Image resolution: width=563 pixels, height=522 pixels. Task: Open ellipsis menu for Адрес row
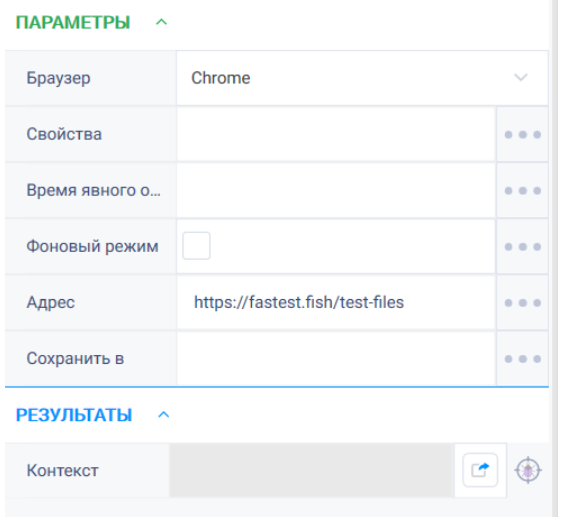pos(522,303)
